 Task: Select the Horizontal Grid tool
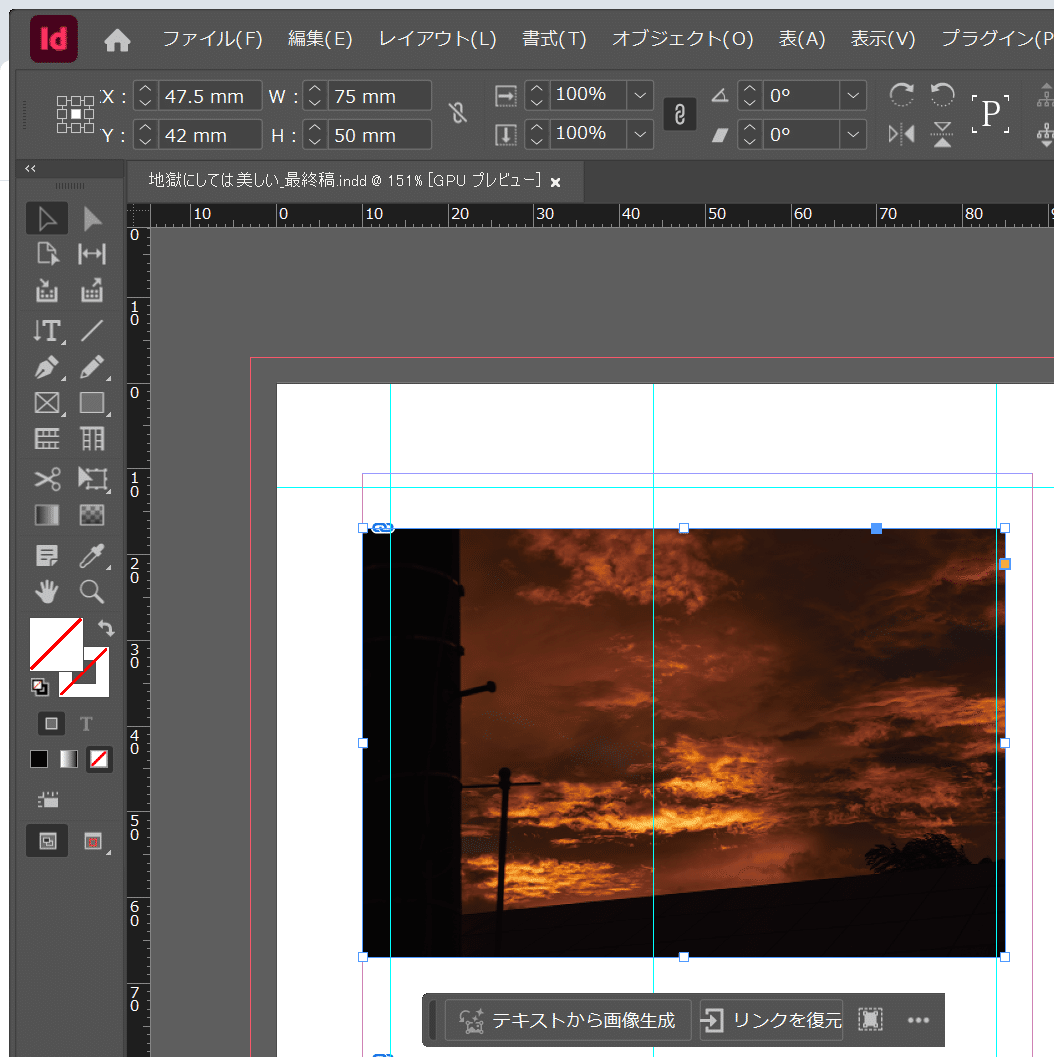coord(46,439)
